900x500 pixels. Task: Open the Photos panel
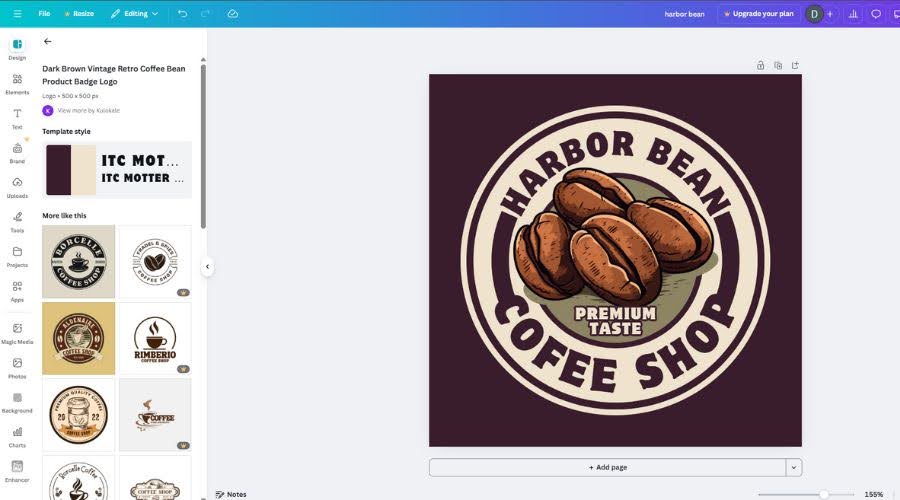[17, 368]
